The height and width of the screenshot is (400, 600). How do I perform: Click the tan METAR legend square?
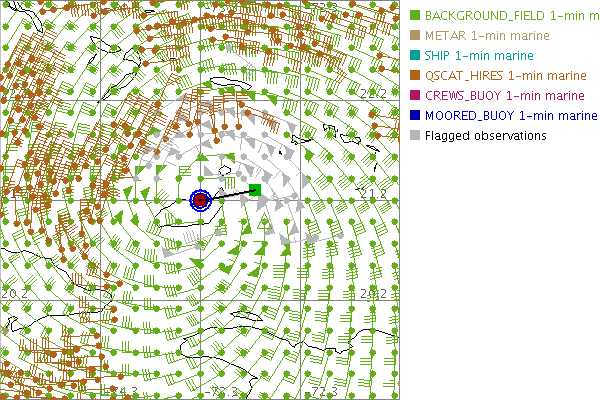pyautogui.click(x=414, y=36)
